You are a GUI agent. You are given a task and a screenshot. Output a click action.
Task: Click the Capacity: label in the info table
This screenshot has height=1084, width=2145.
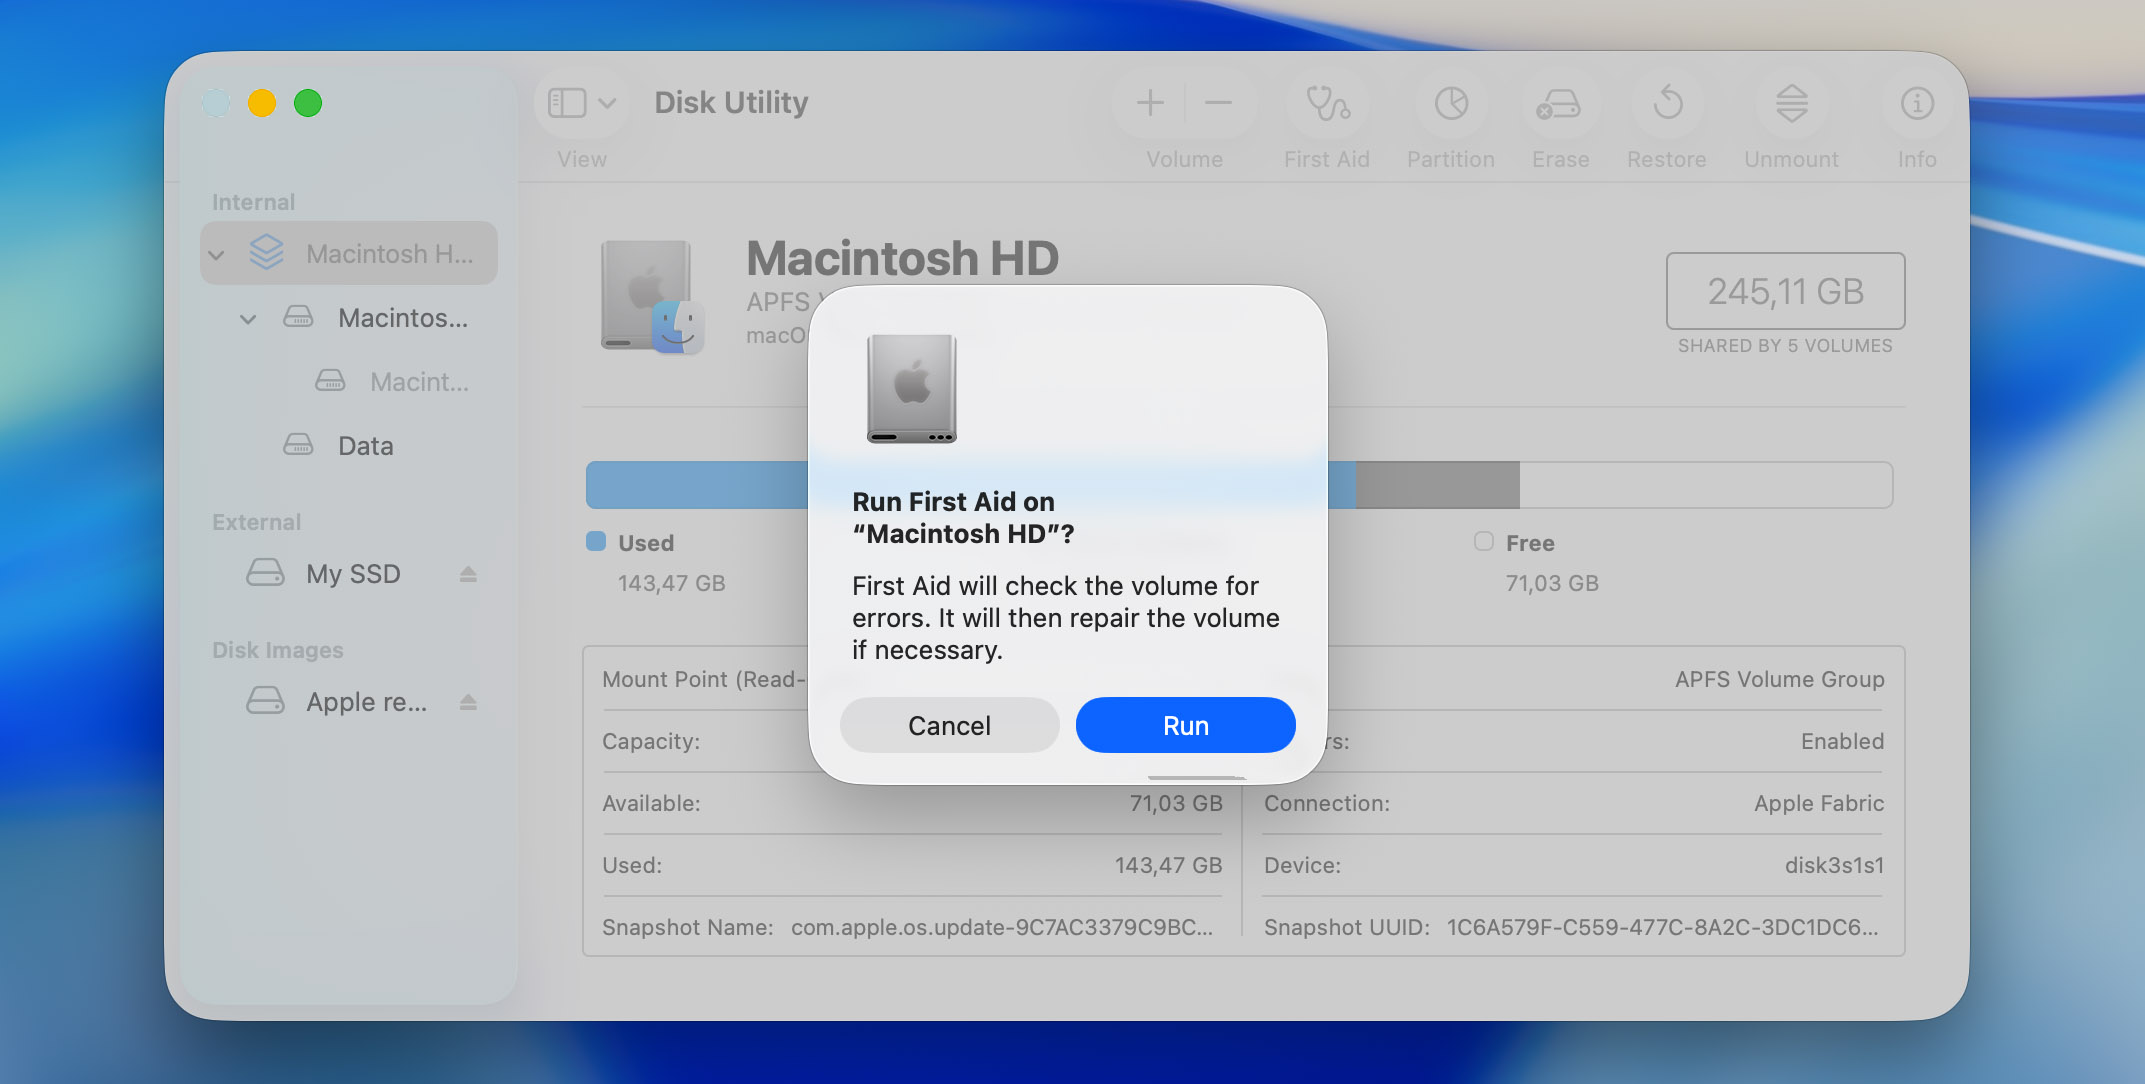(651, 741)
